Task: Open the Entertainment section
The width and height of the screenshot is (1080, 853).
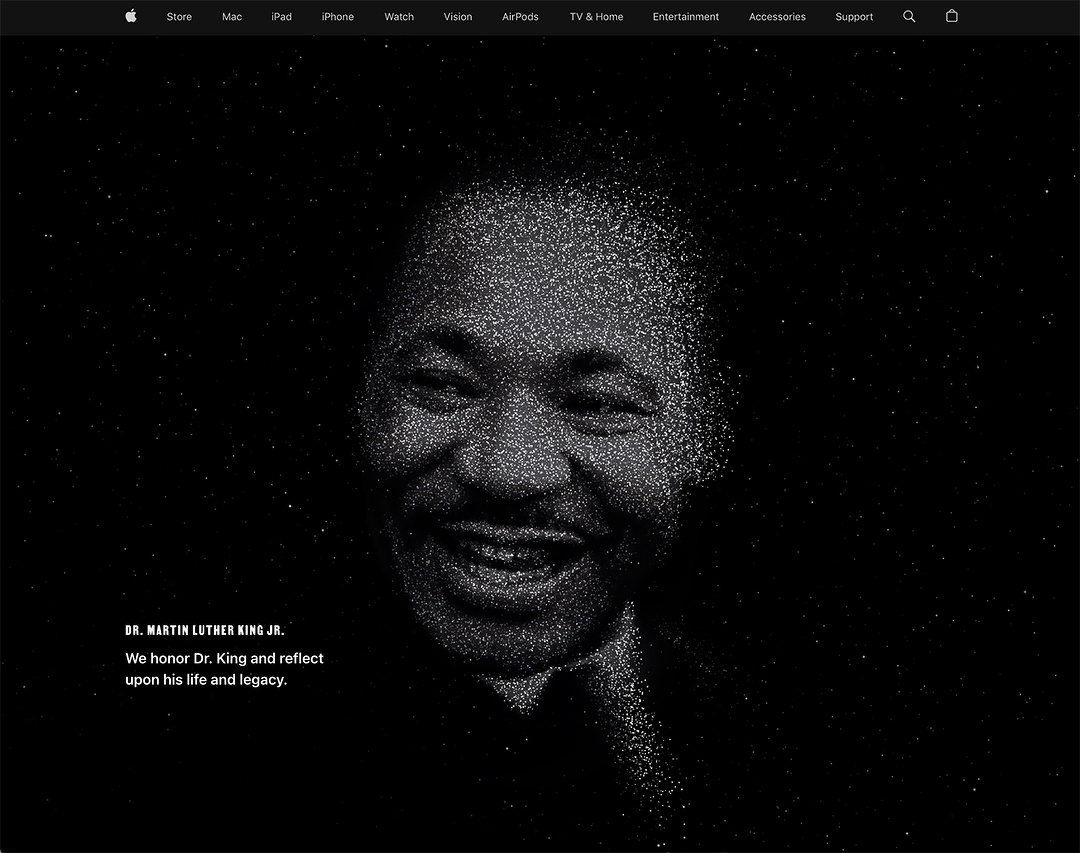Action: (x=686, y=17)
